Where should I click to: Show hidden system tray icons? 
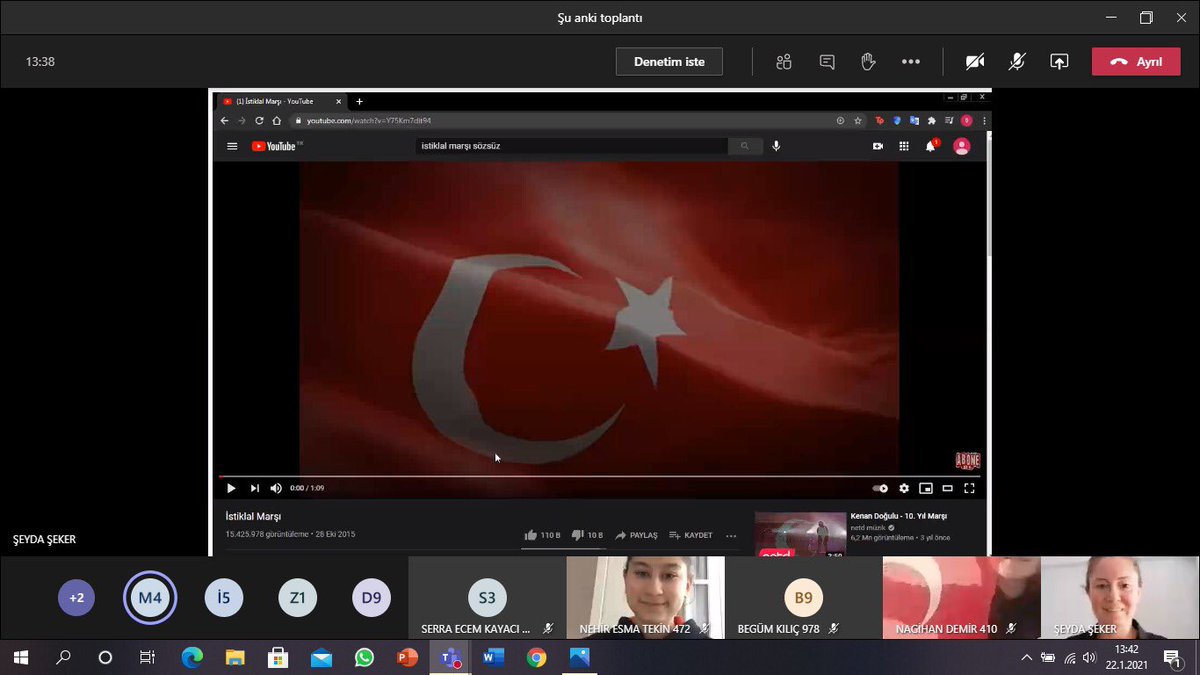coord(1027,657)
